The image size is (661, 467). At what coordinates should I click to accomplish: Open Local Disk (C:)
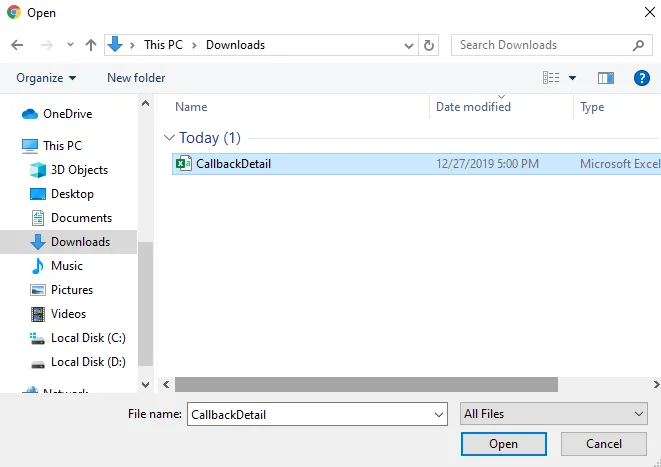[x=88, y=338]
